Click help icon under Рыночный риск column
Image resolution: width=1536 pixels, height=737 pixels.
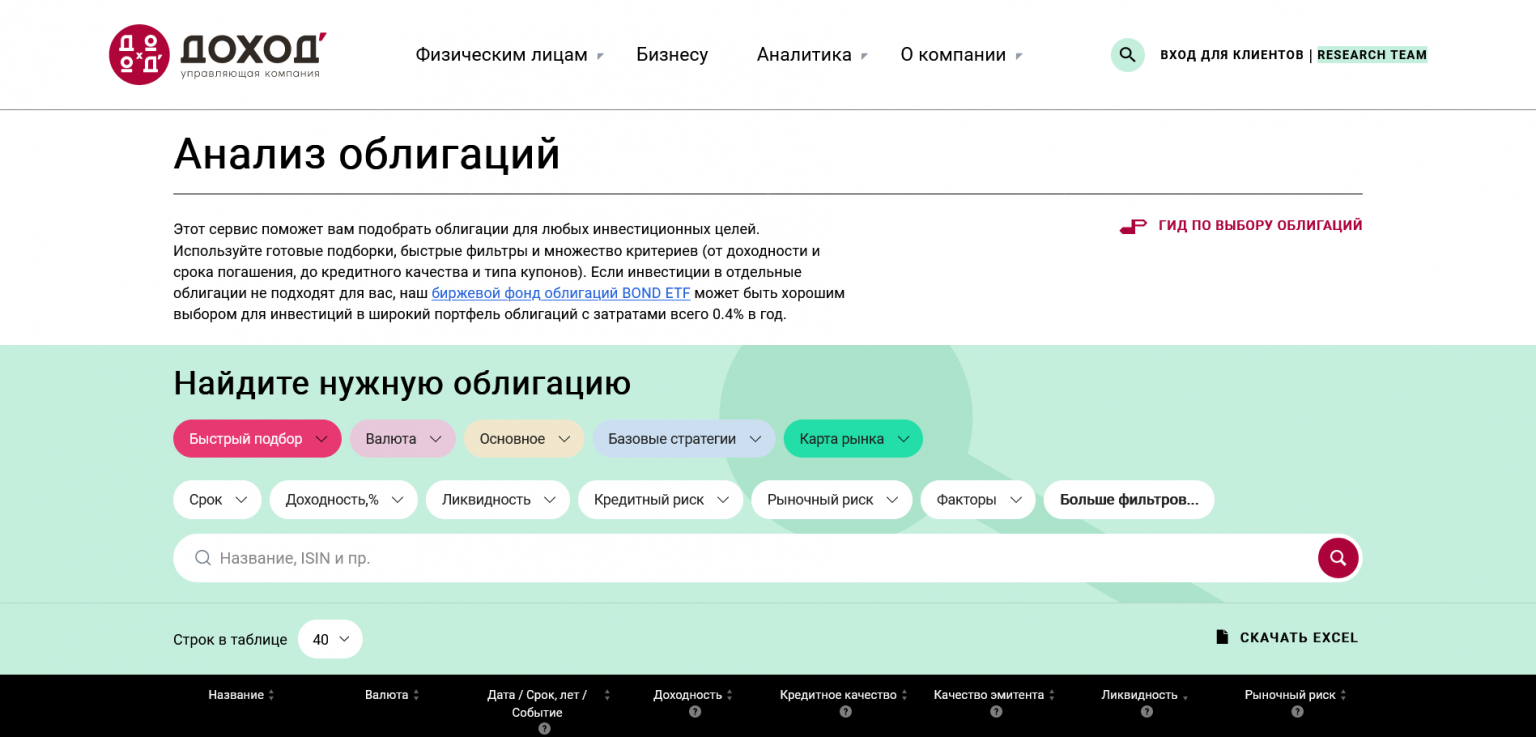point(1297,712)
